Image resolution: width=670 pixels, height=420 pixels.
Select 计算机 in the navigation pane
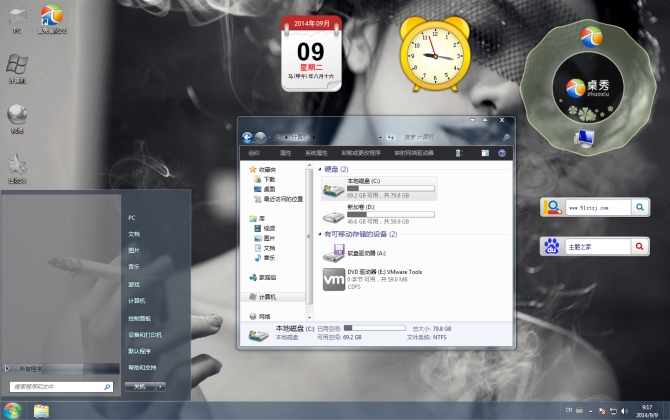click(266, 297)
